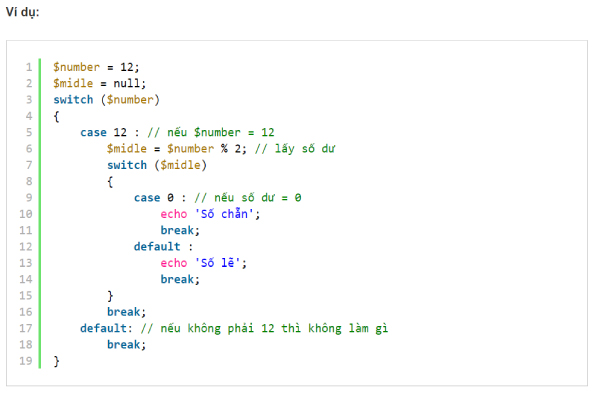Click the 'break;' on line 18
600x400 pixels.
[126, 344]
